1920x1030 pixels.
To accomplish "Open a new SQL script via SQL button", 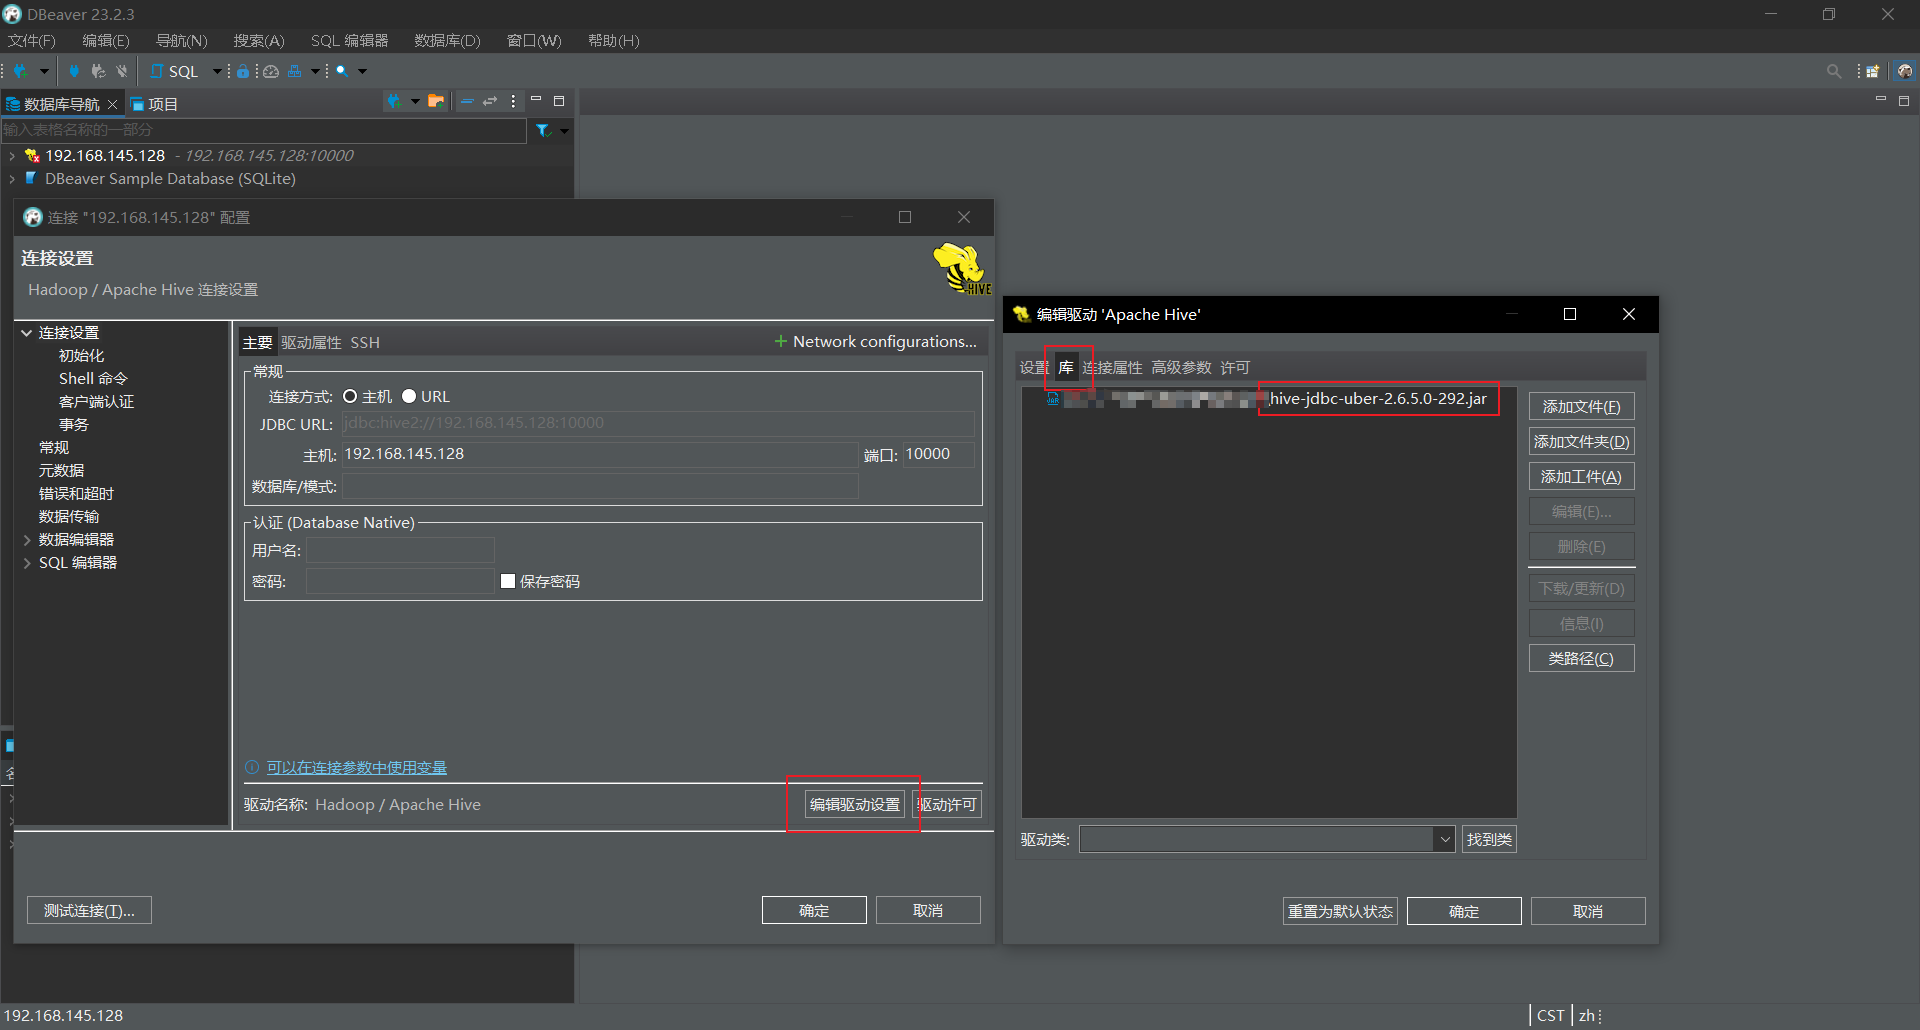I will point(174,71).
